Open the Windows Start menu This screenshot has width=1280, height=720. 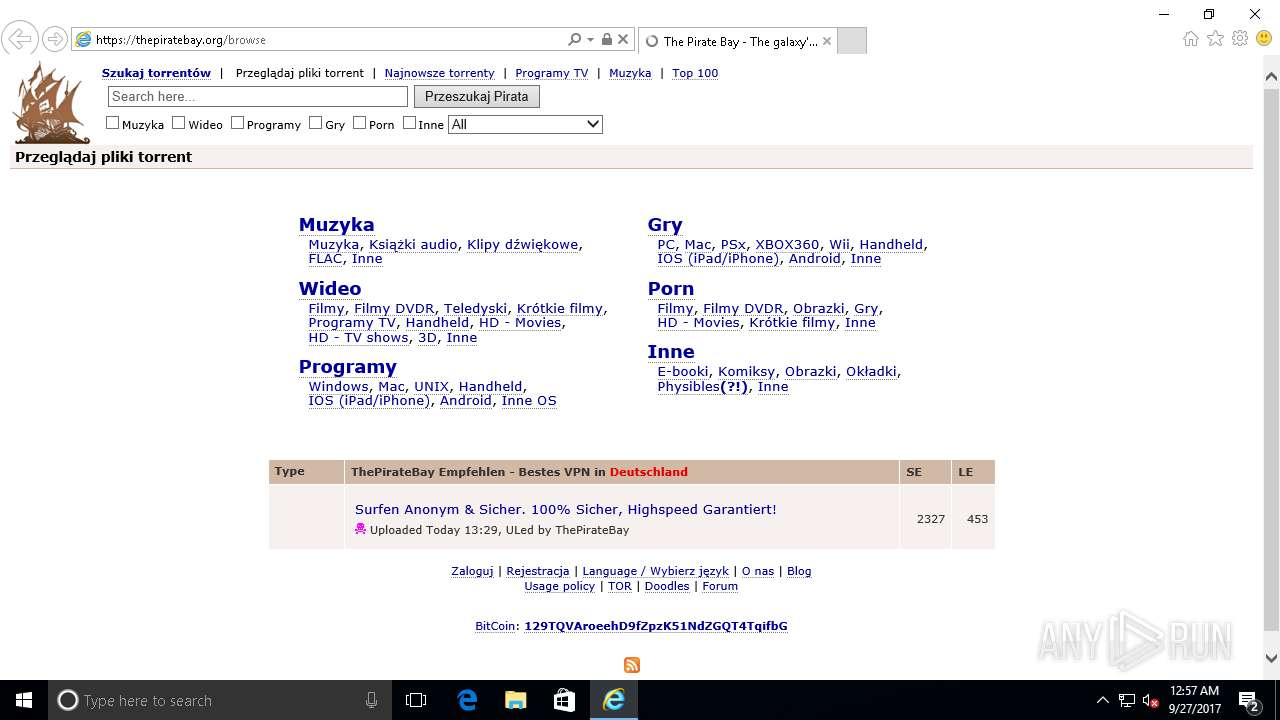[24, 700]
